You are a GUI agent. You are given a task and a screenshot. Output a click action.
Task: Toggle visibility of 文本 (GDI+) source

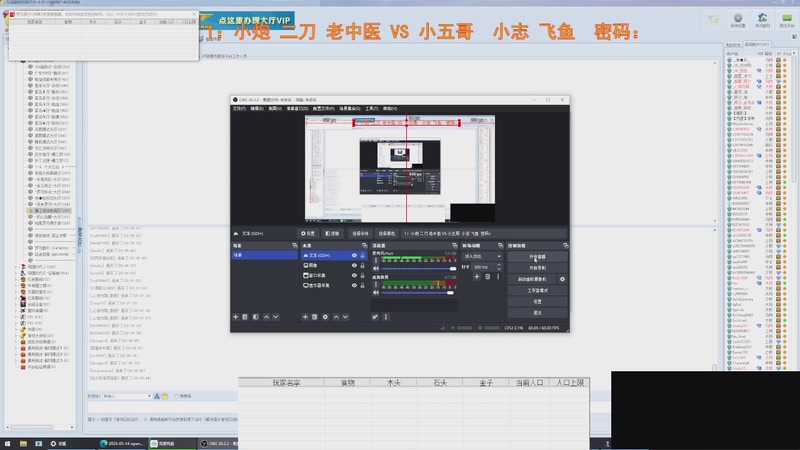354,255
